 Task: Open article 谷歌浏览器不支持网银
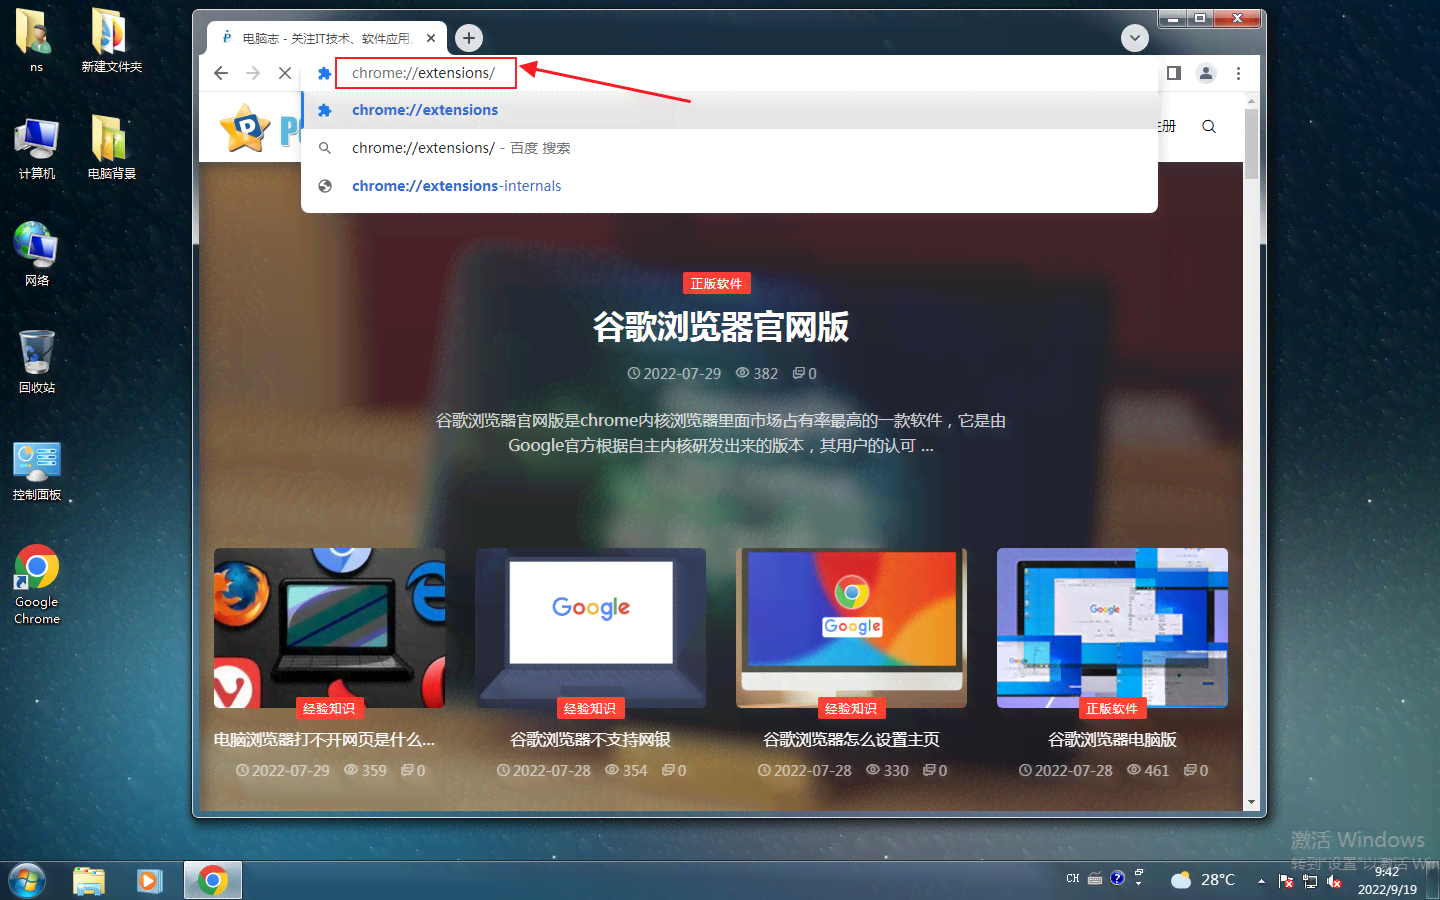(x=590, y=740)
